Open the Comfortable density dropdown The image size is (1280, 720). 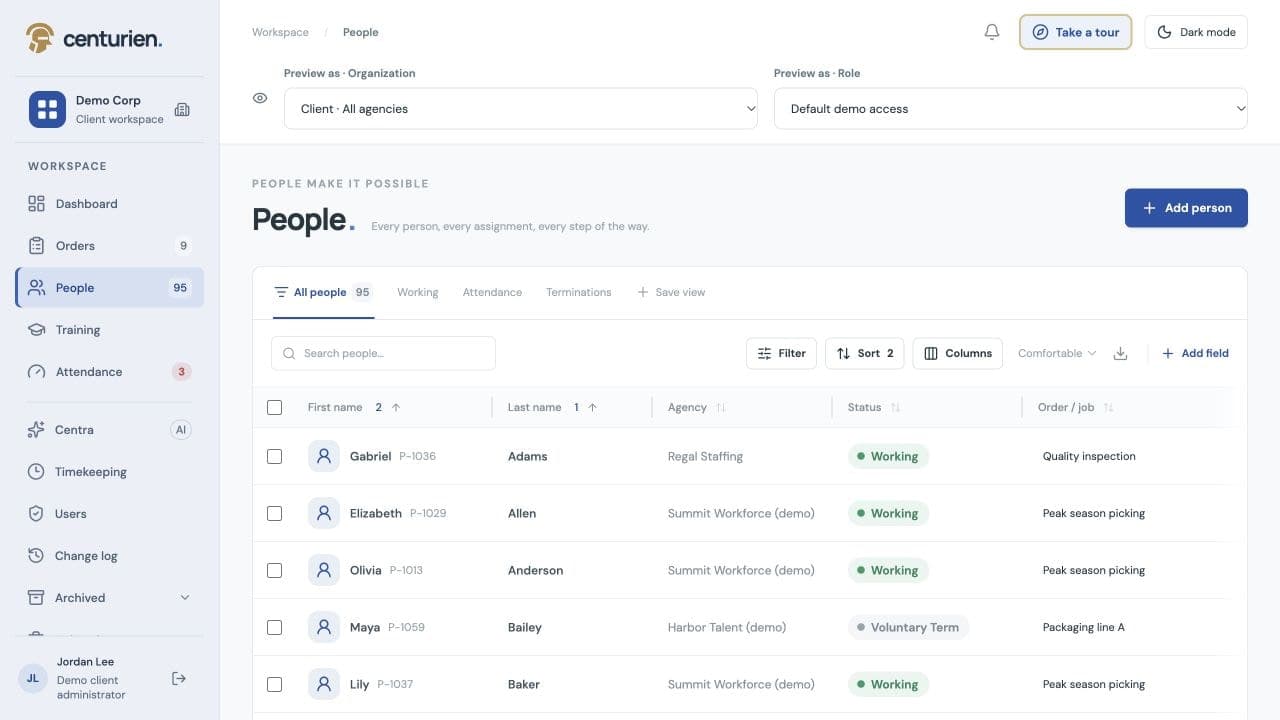1057,353
